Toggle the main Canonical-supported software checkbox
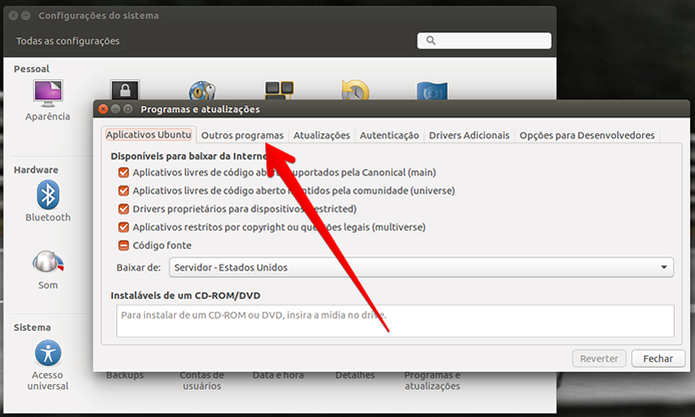Viewport: 695px width, 417px height. 124,172
